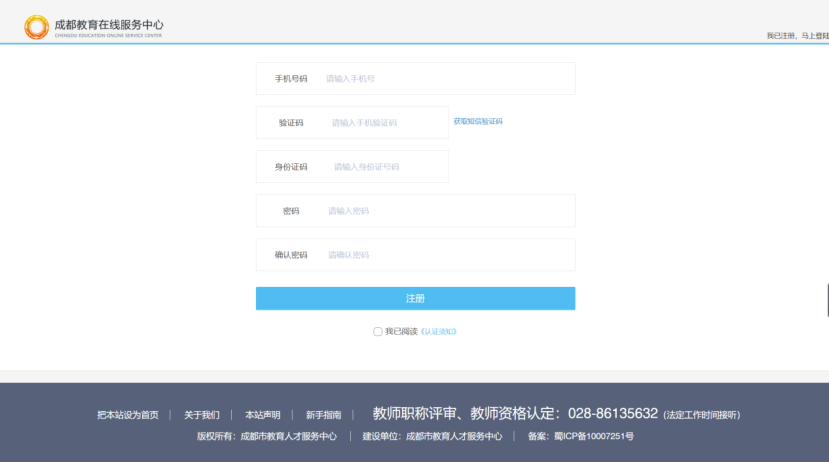
Task: Click the orange Chengdu Education logo icon
Action: coord(36,27)
